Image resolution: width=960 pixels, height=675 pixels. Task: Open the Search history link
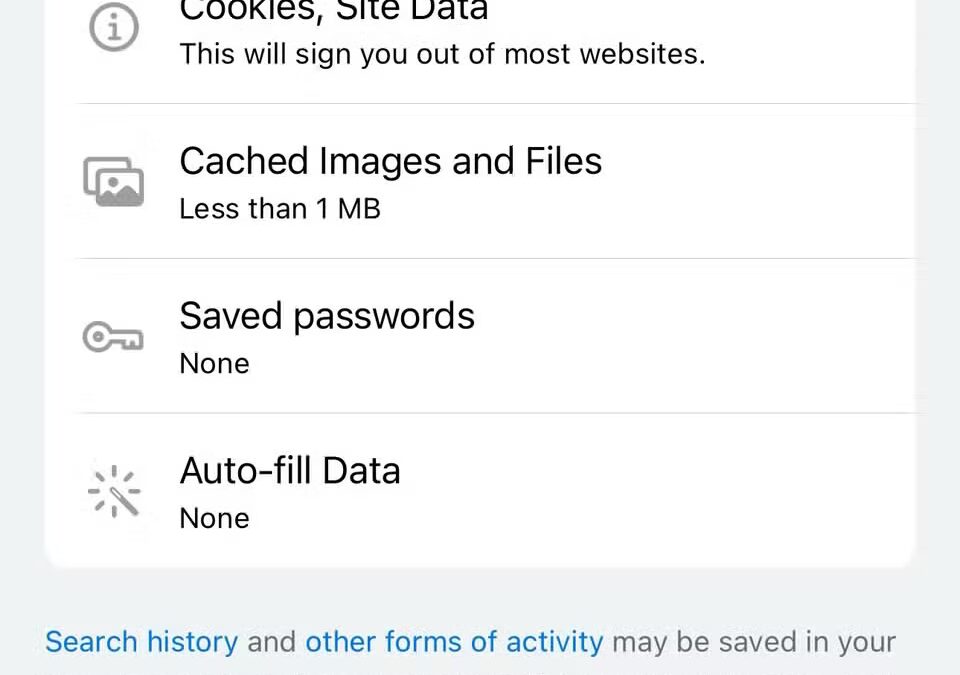pos(140,641)
